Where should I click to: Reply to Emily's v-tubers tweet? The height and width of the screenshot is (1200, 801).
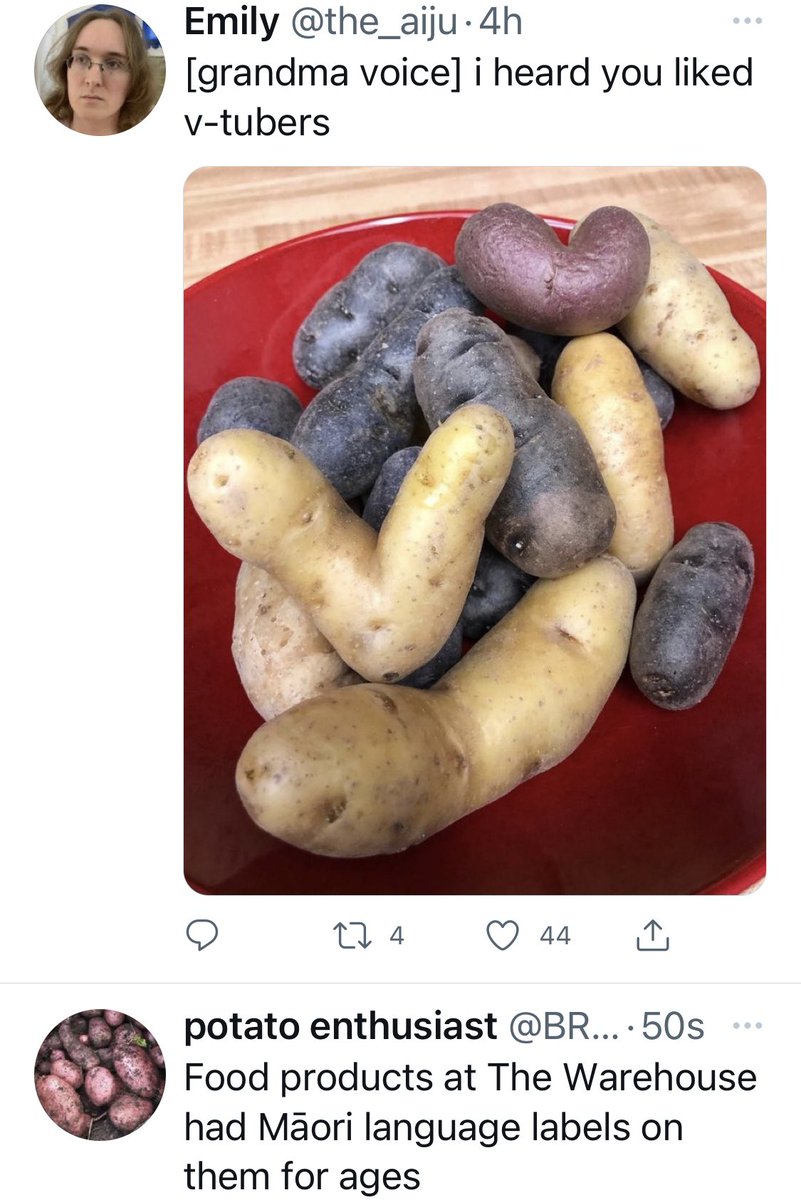(203, 935)
